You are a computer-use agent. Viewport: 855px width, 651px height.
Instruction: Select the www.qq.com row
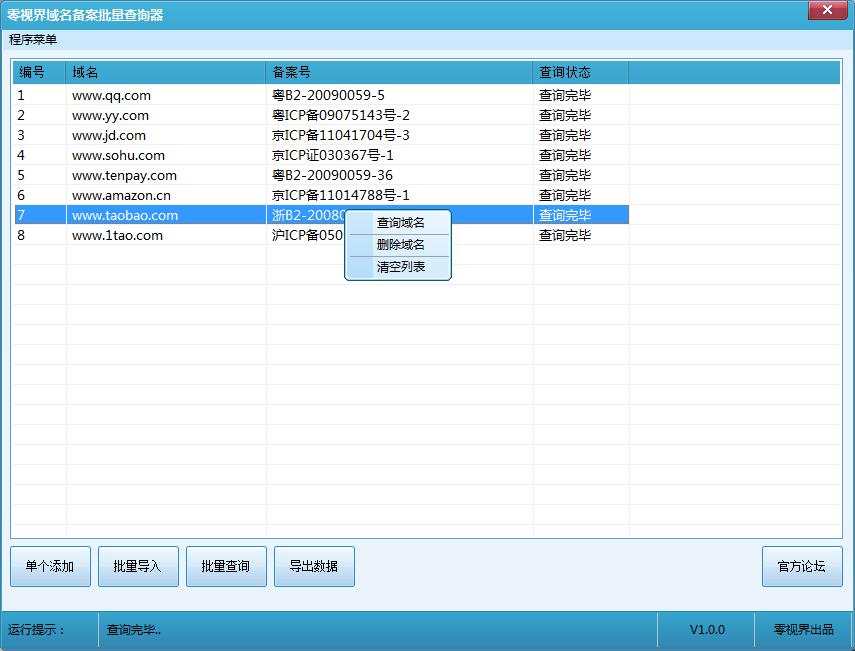(x=111, y=96)
